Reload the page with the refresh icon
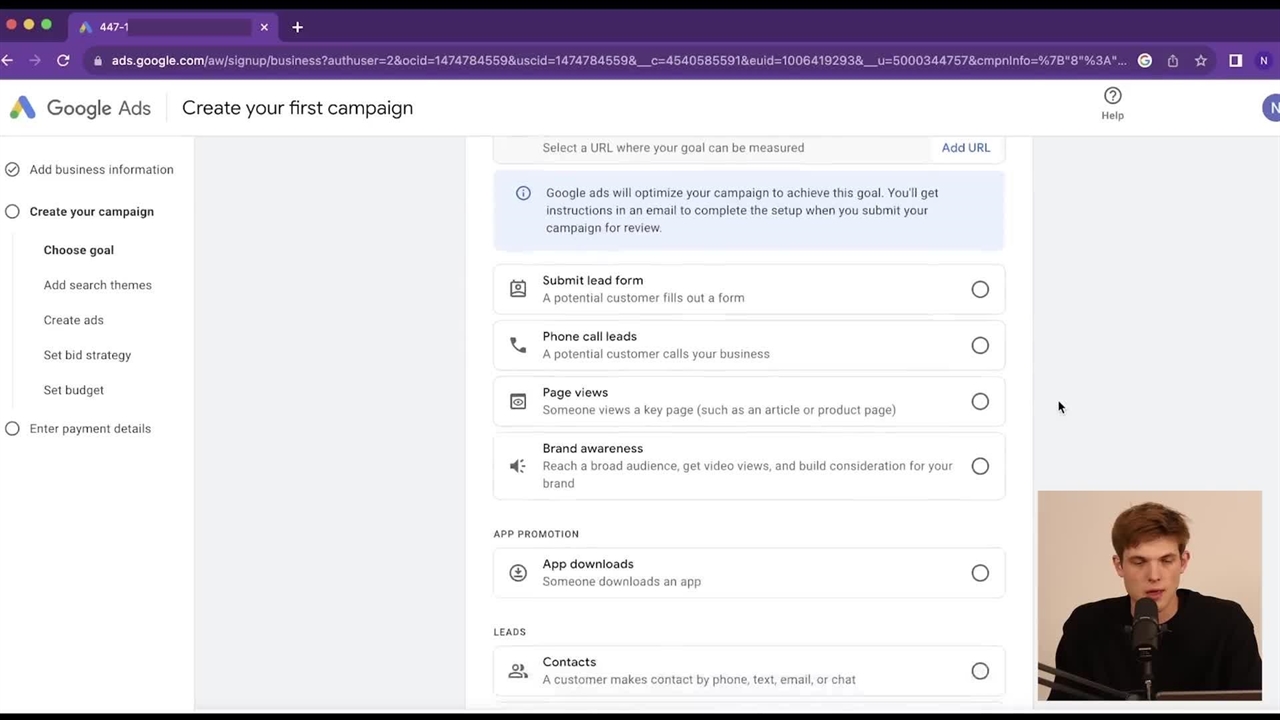The image size is (1280, 720). coord(63,61)
